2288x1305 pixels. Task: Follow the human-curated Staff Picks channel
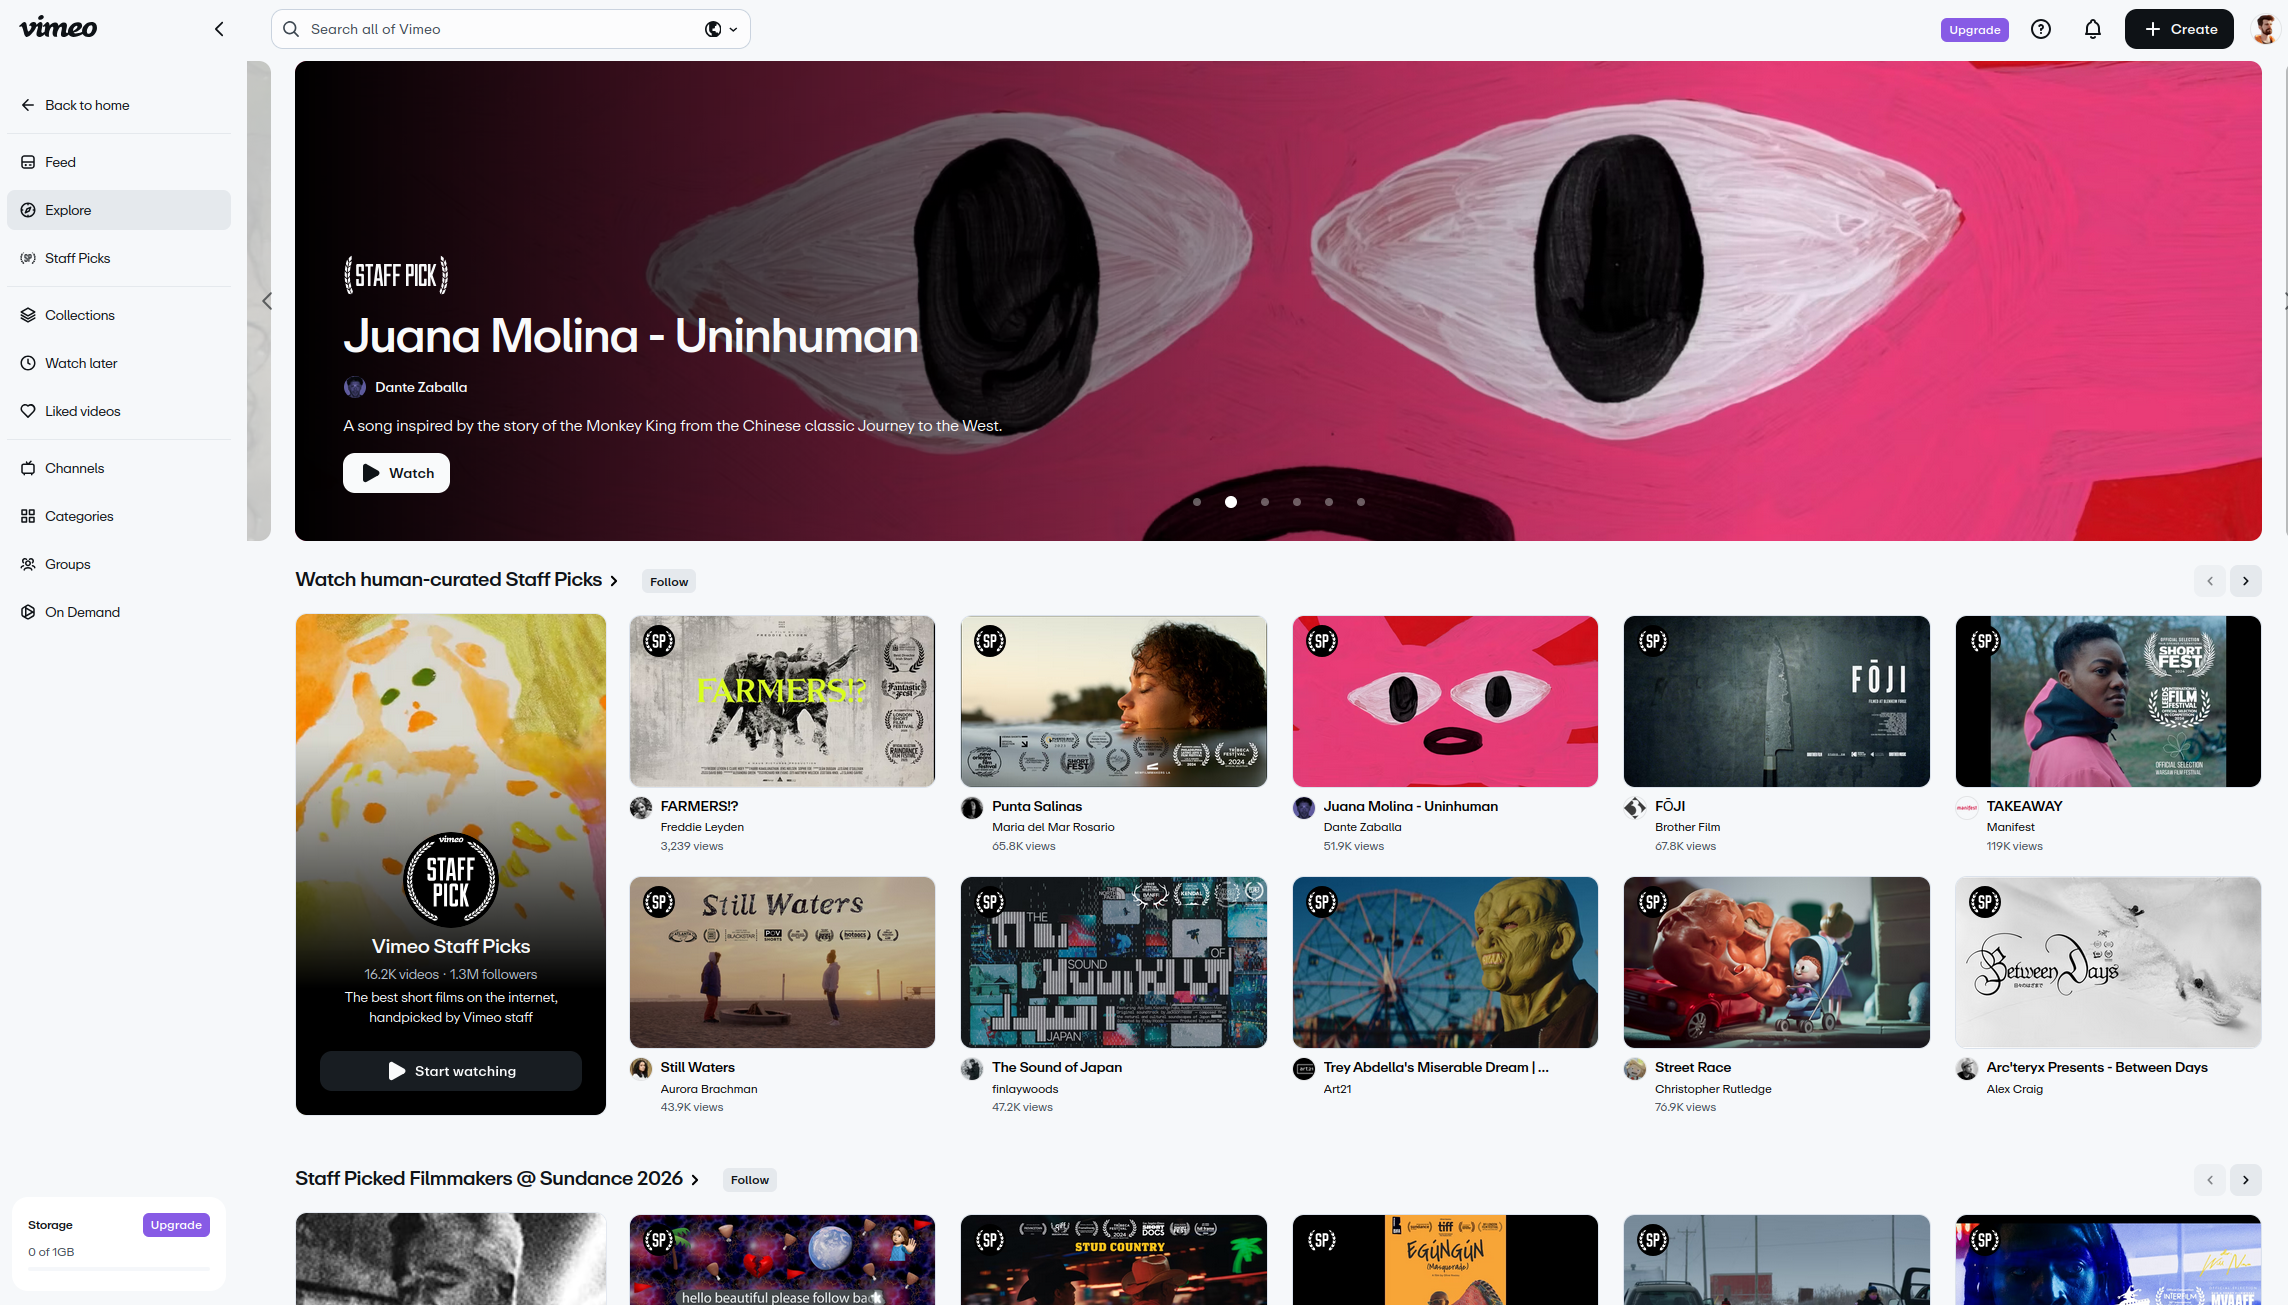point(668,582)
